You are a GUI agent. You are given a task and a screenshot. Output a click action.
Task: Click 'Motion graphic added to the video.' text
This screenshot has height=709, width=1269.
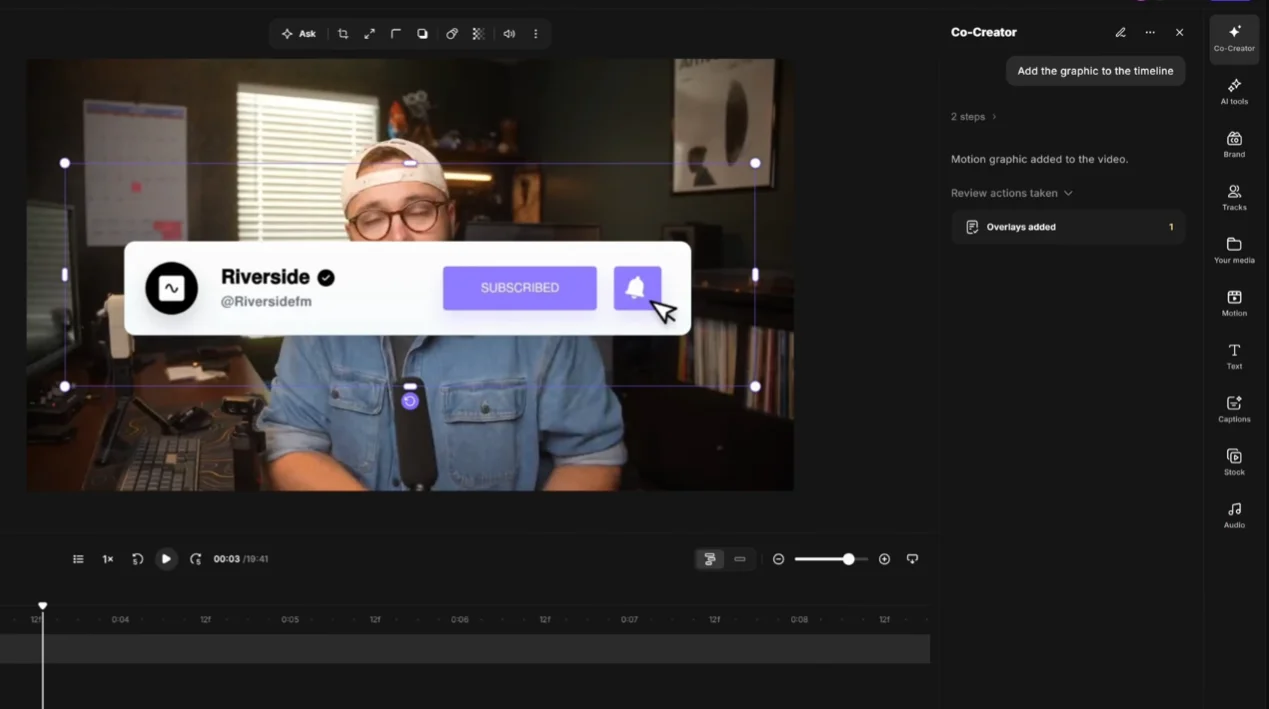pyautogui.click(x=1039, y=159)
